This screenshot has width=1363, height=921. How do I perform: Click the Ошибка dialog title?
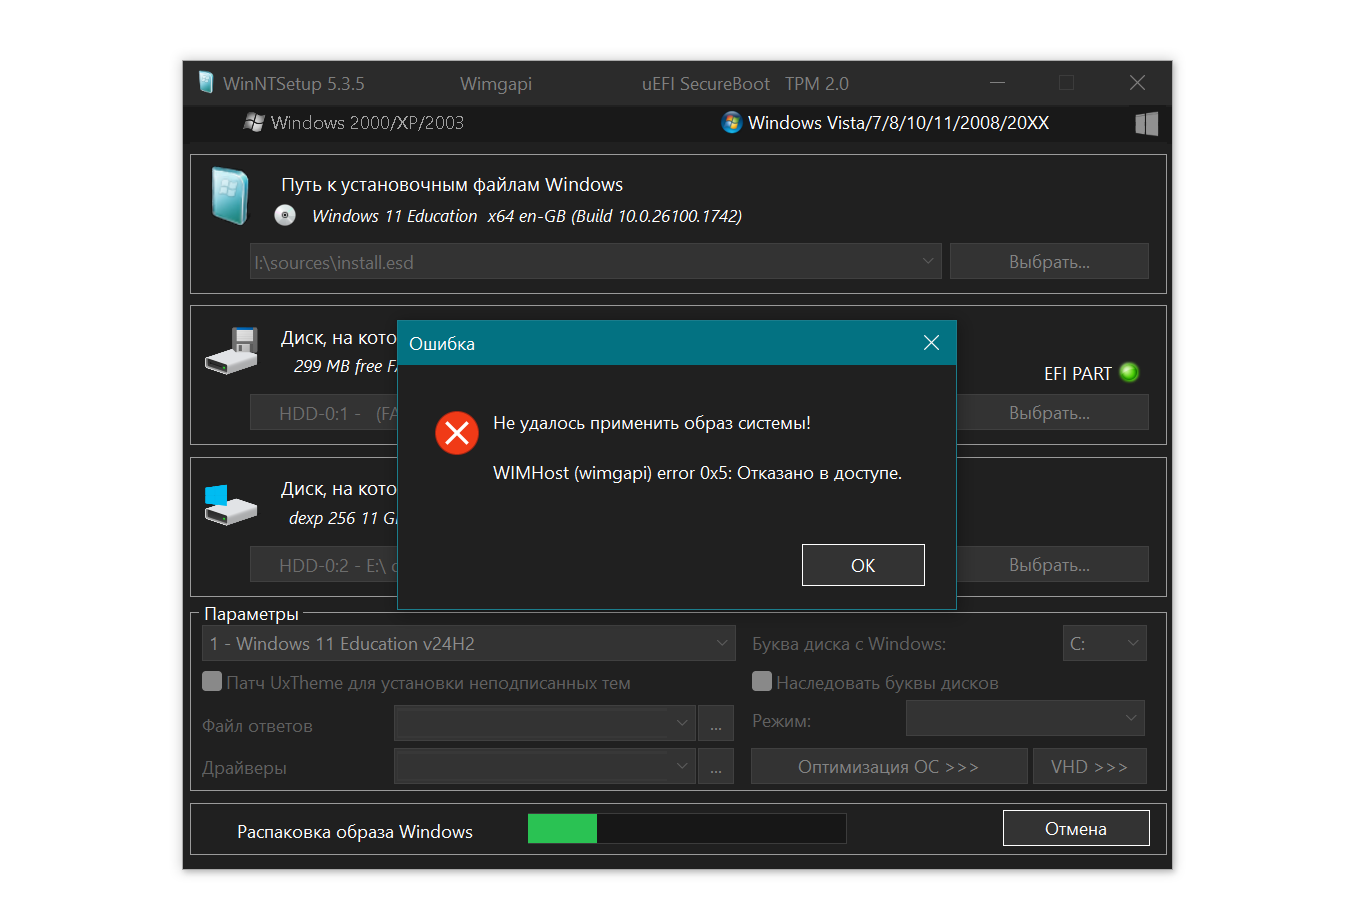[x=442, y=344]
